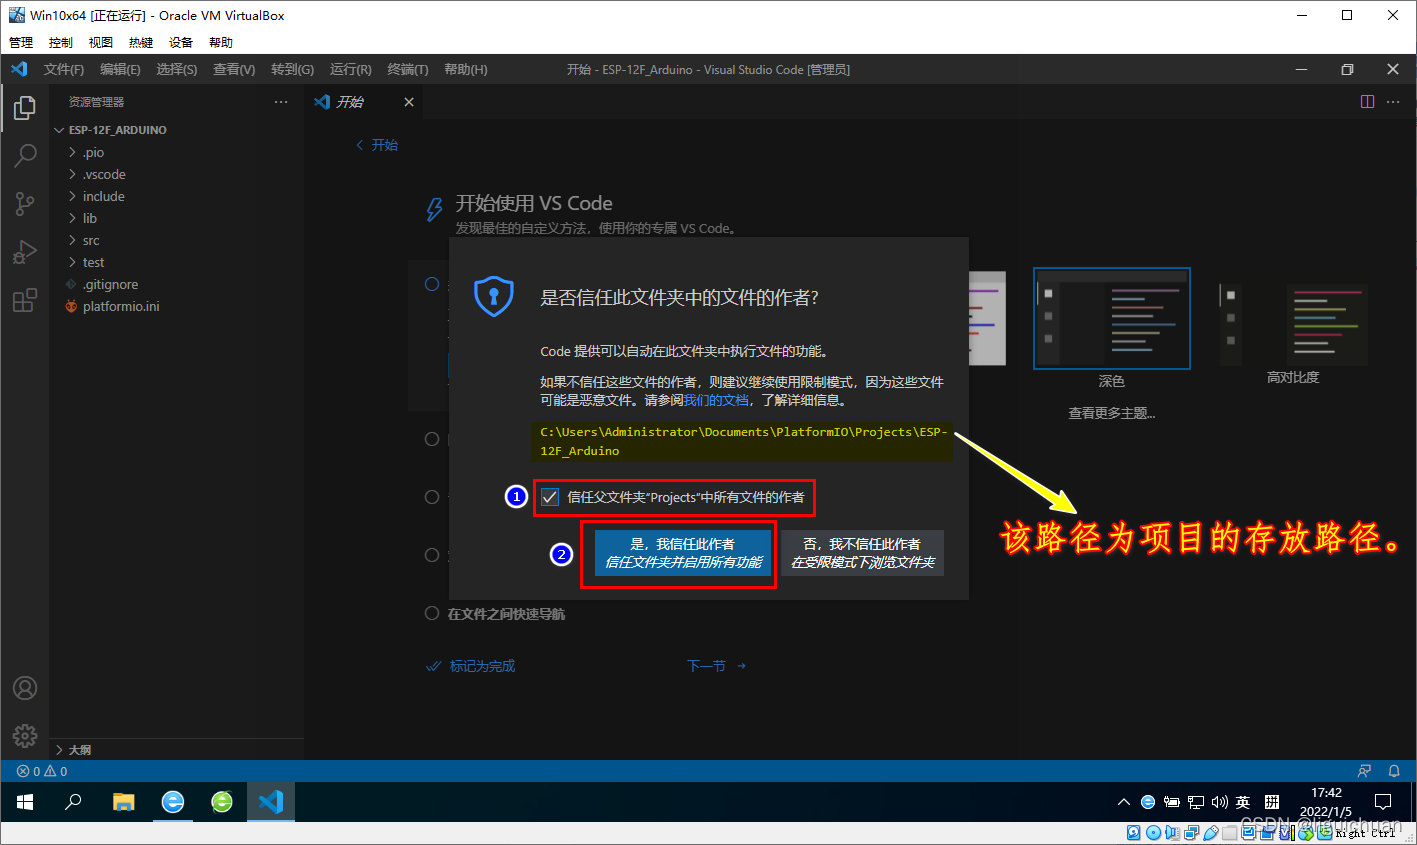The width and height of the screenshot is (1417, 845).
Task: Click the VS Code taskbar icon
Action: coord(271,802)
